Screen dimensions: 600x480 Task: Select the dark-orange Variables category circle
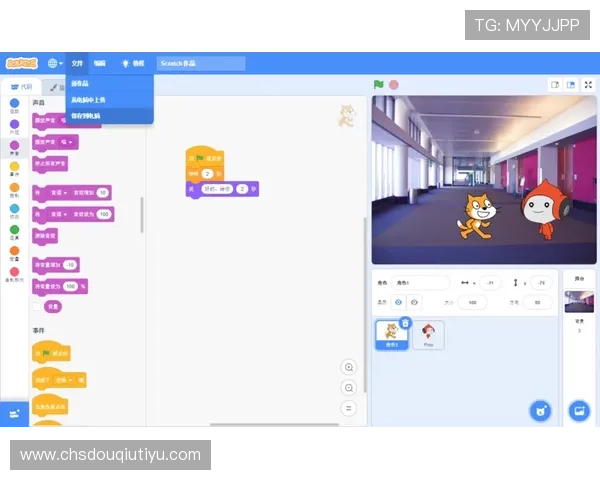click(15, 251)
